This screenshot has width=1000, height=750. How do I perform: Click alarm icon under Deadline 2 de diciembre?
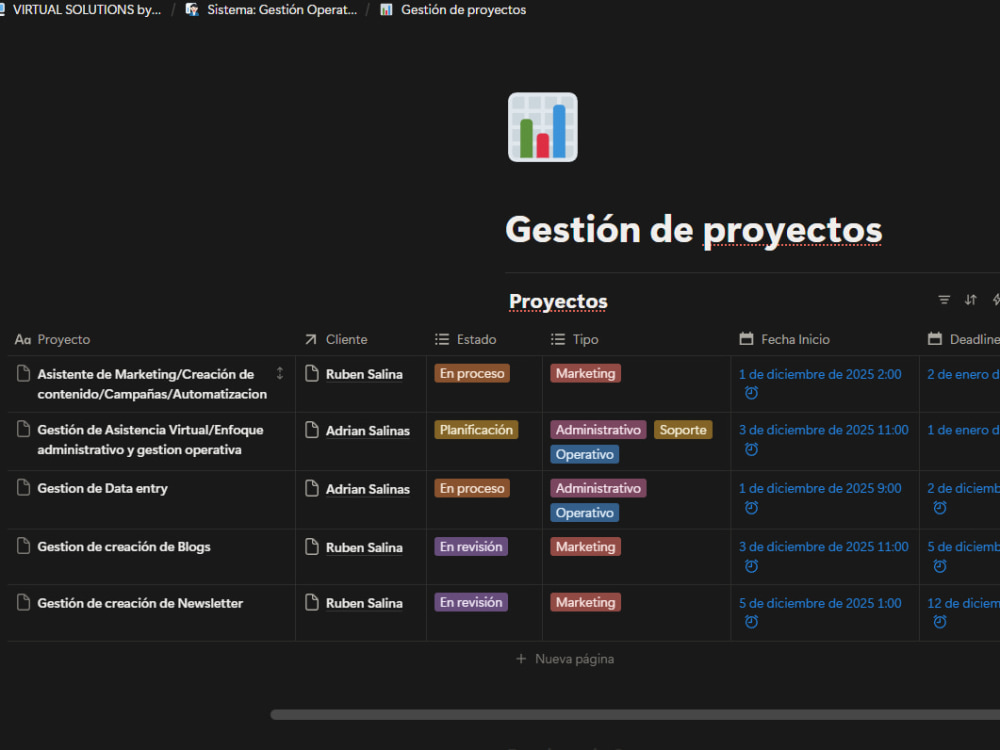pos(939,508)
